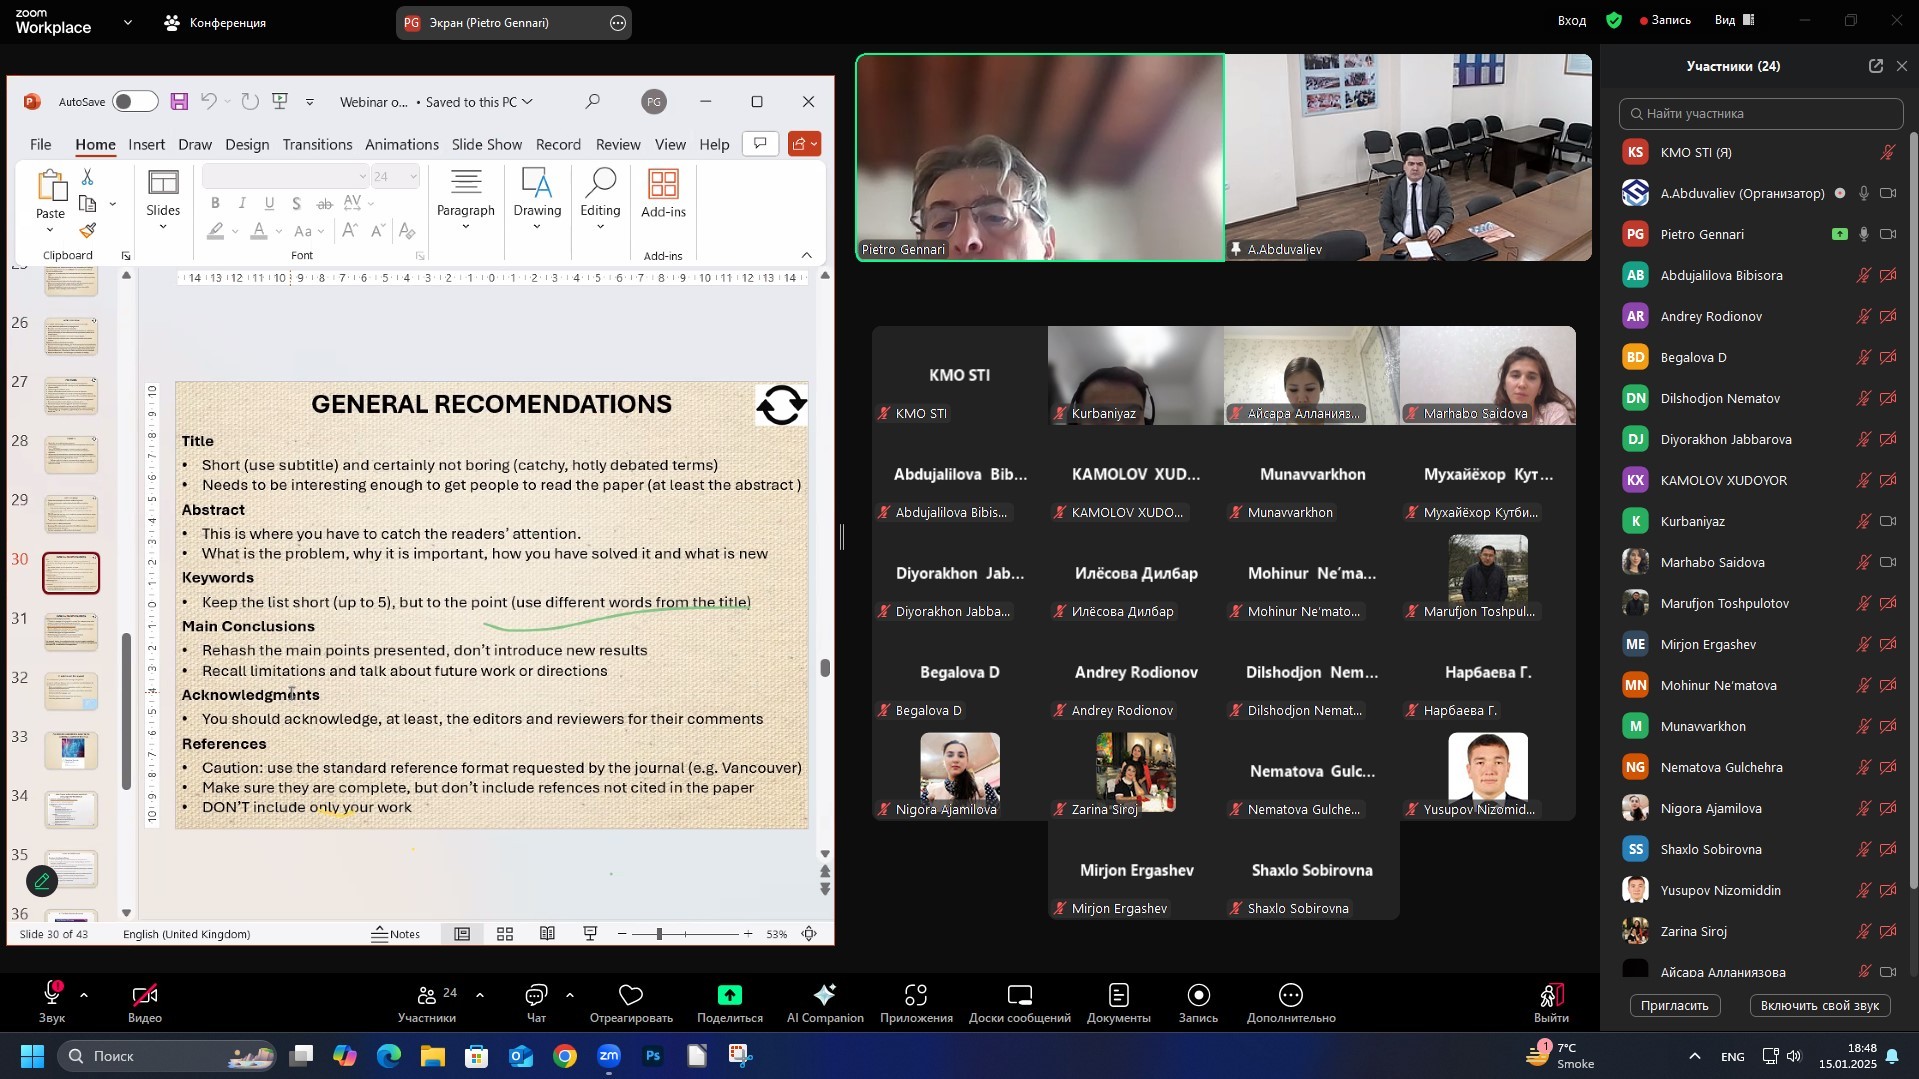Click the Editing find icon

[600, 184]
